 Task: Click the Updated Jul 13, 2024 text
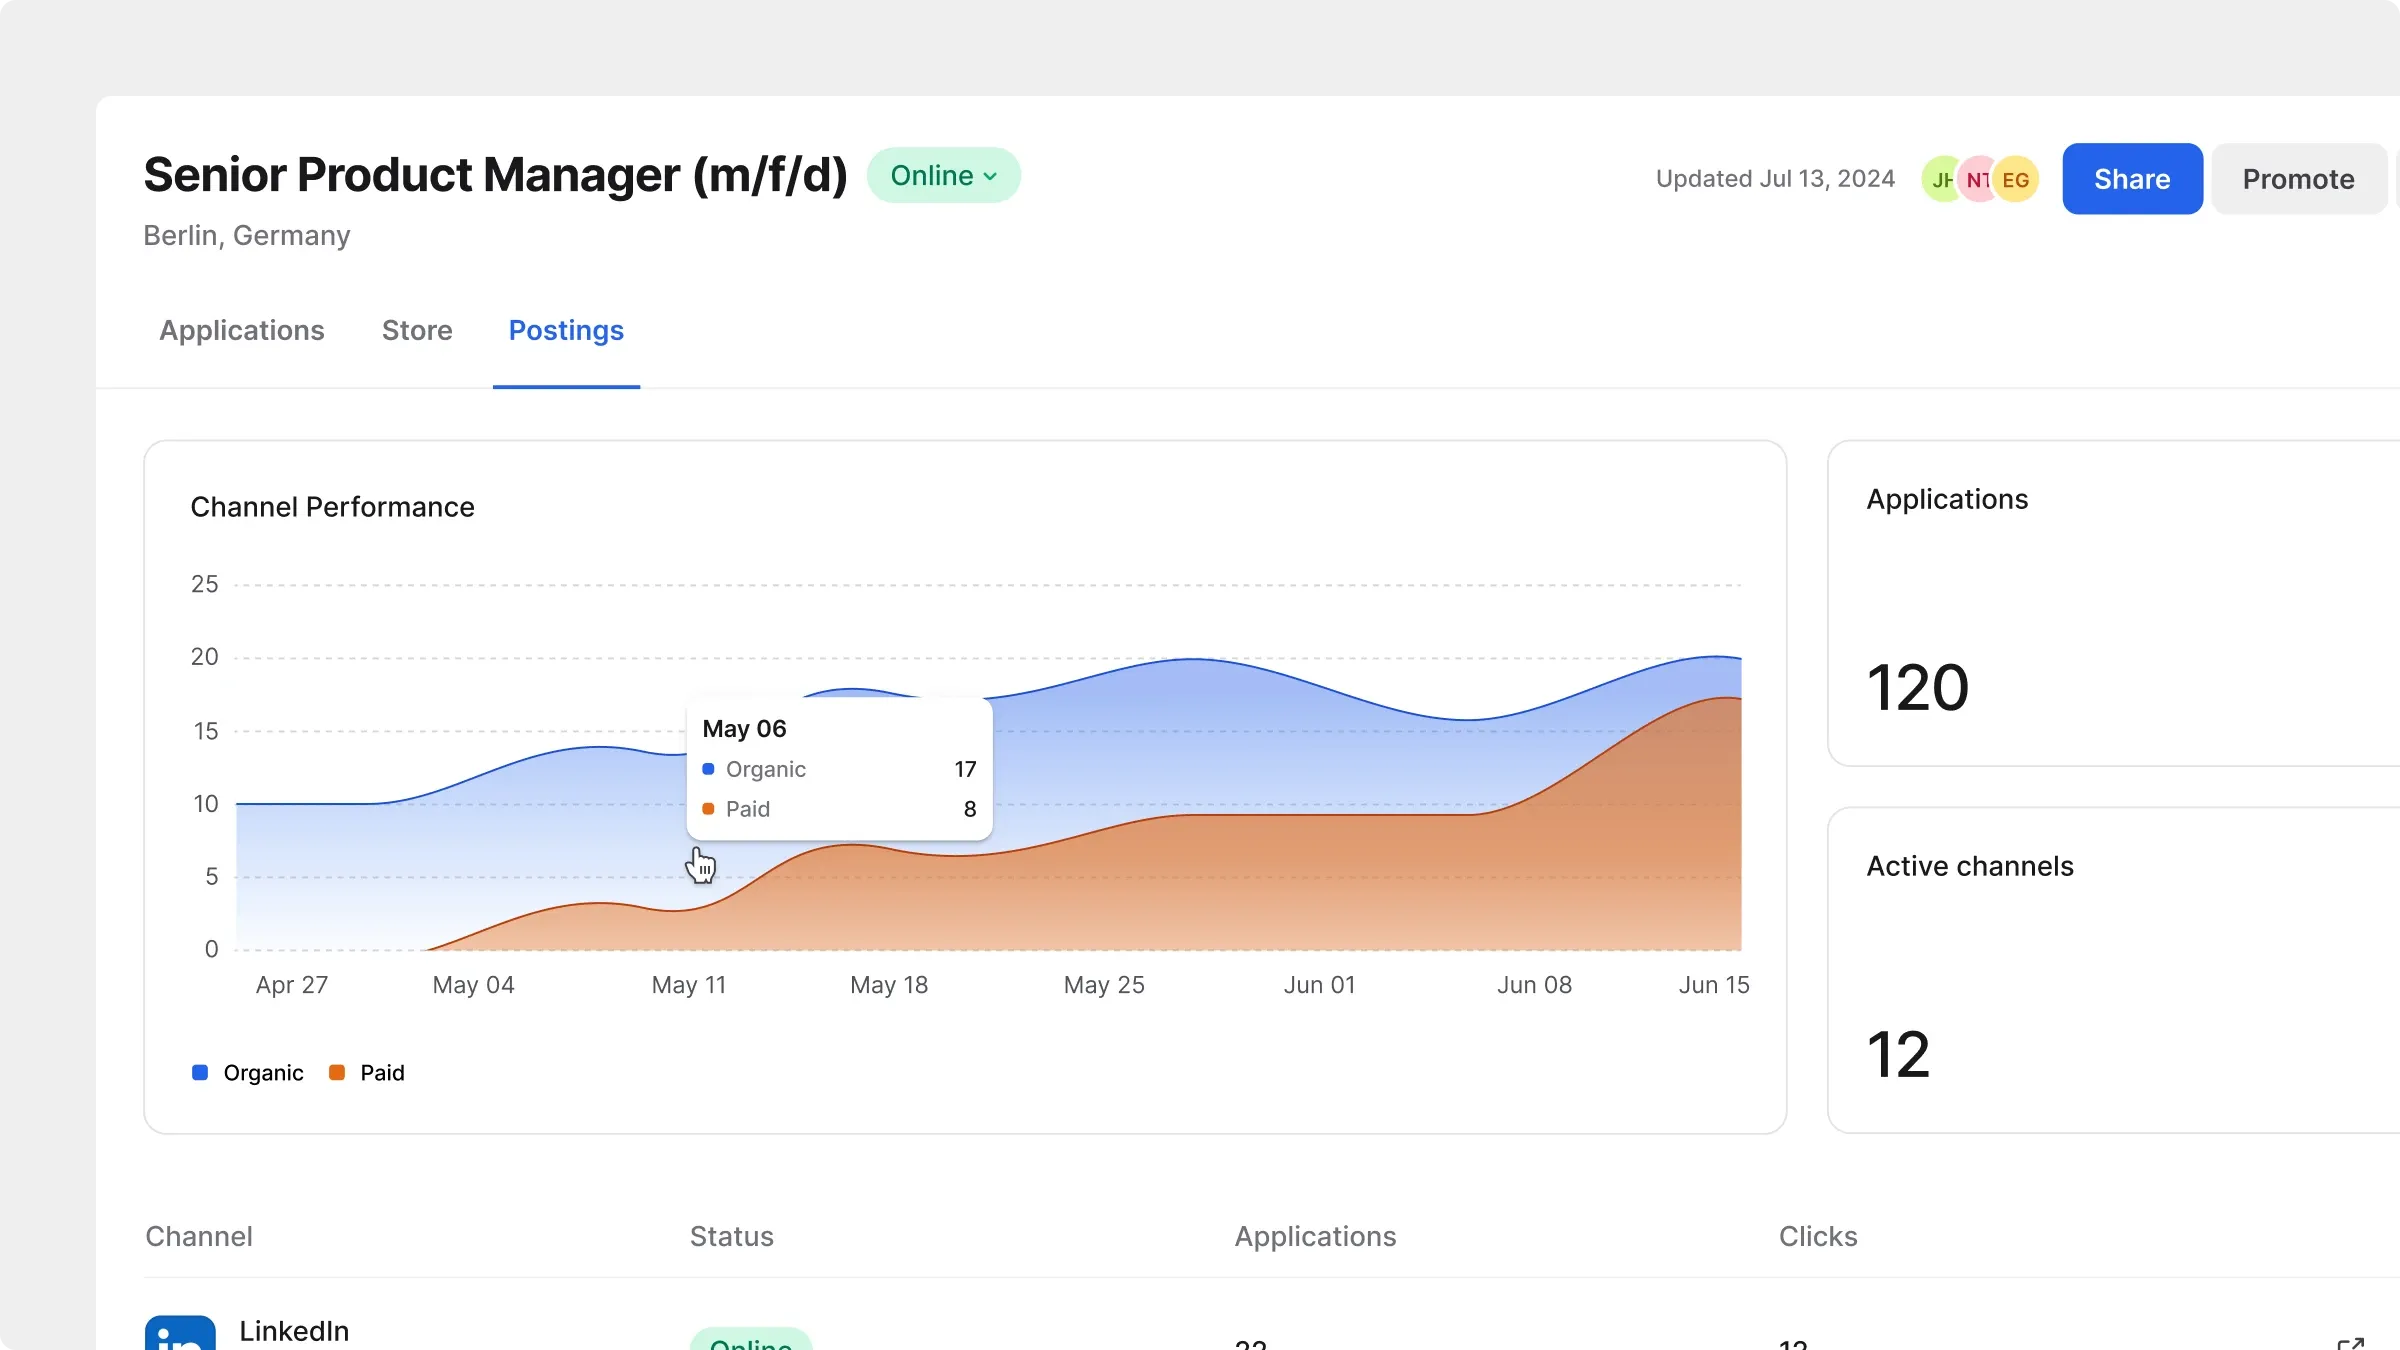pyautogui.click(x=1775, y=179)
